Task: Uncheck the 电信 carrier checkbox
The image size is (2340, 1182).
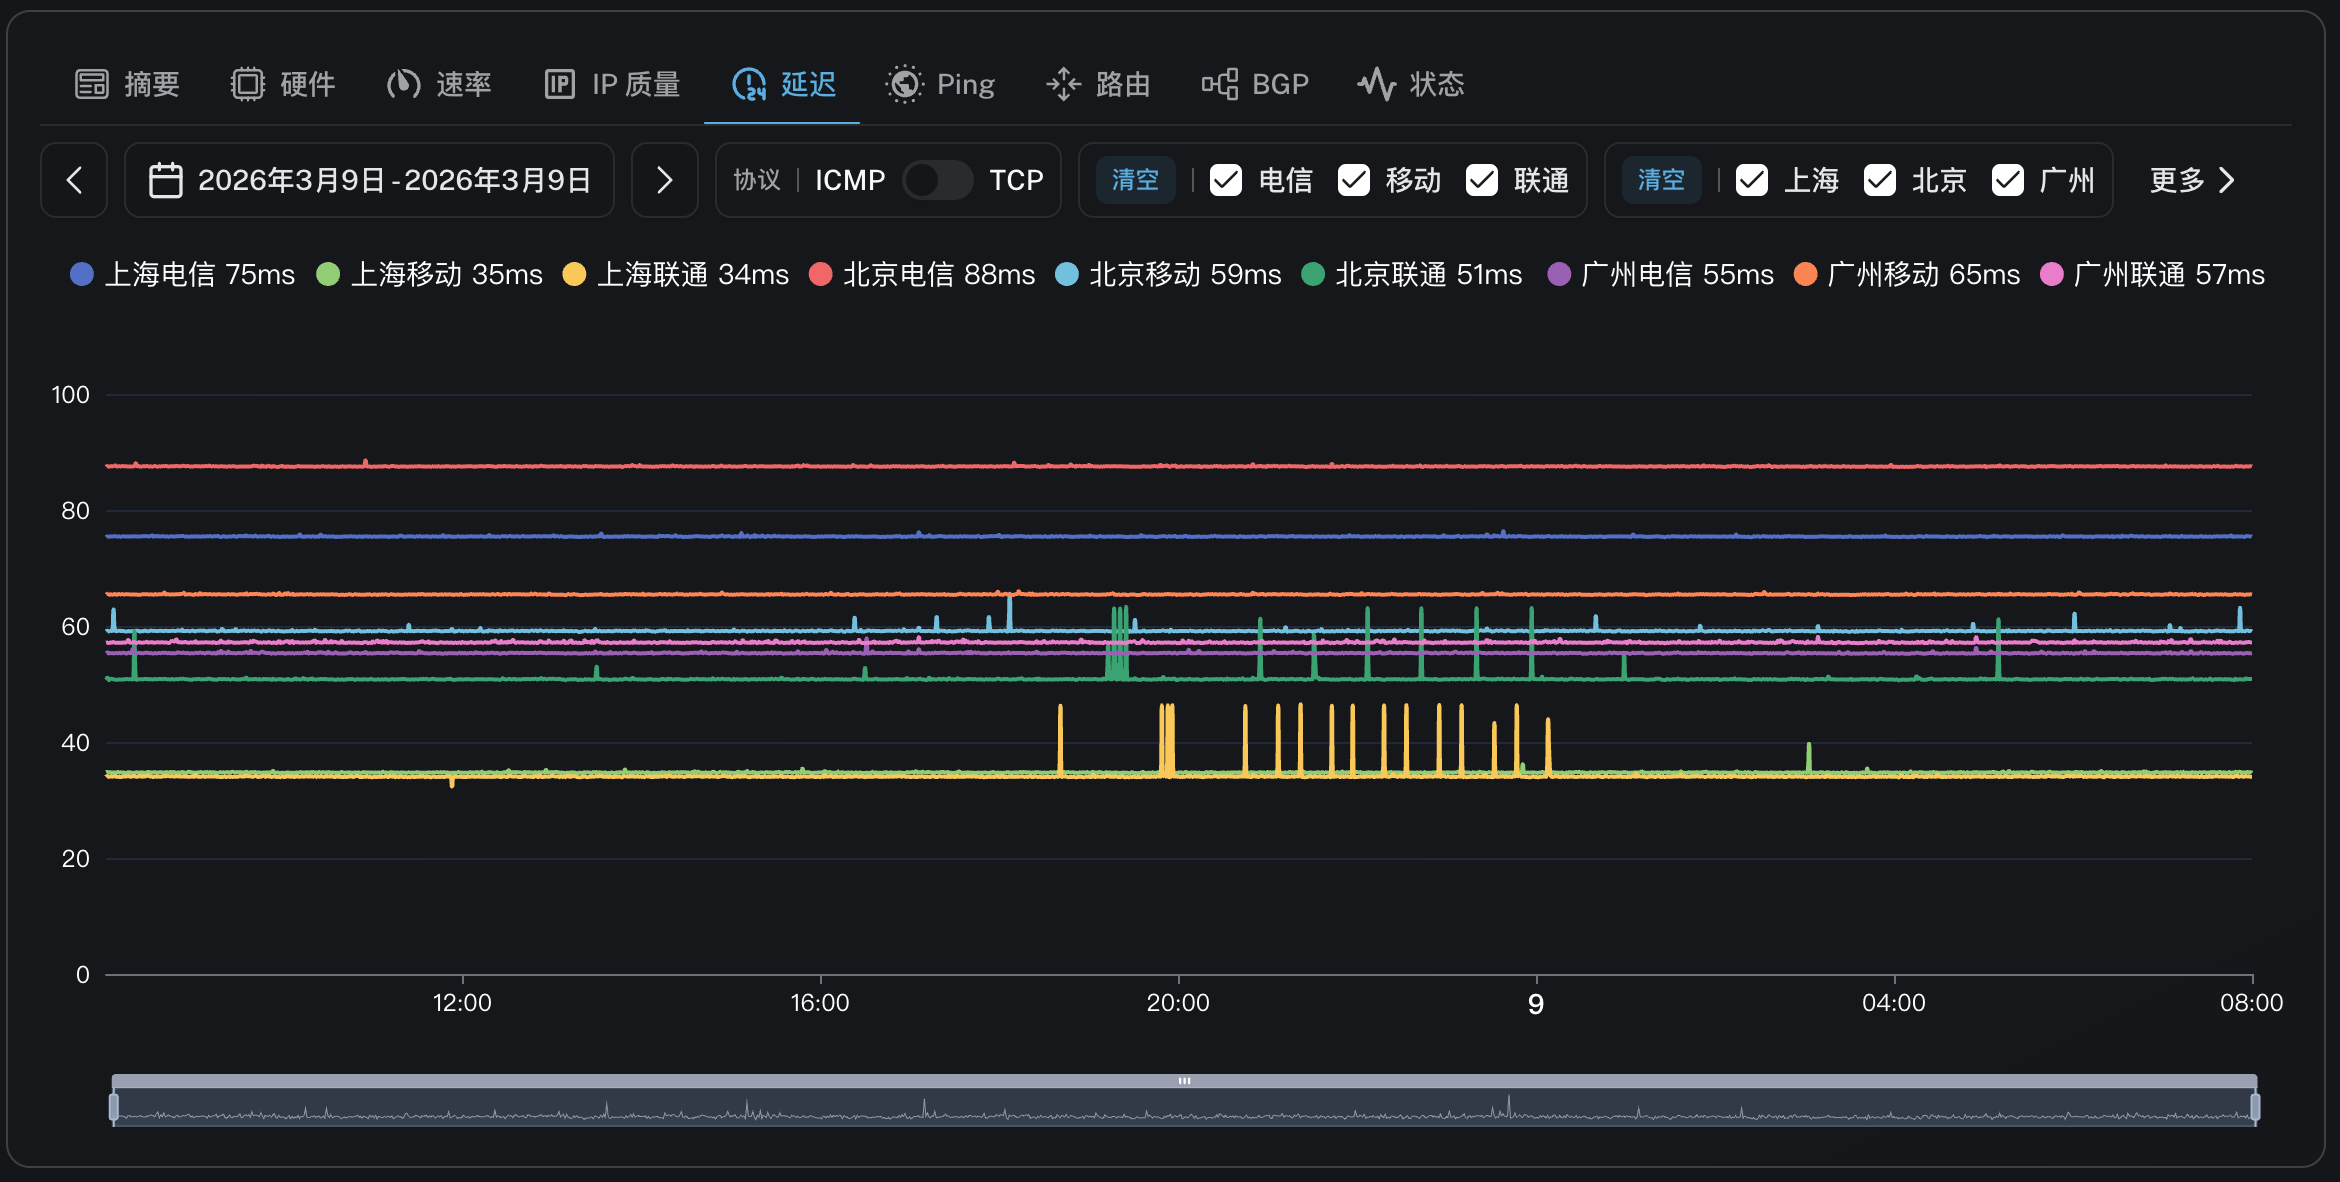Action: click(x=1226, y=180)
